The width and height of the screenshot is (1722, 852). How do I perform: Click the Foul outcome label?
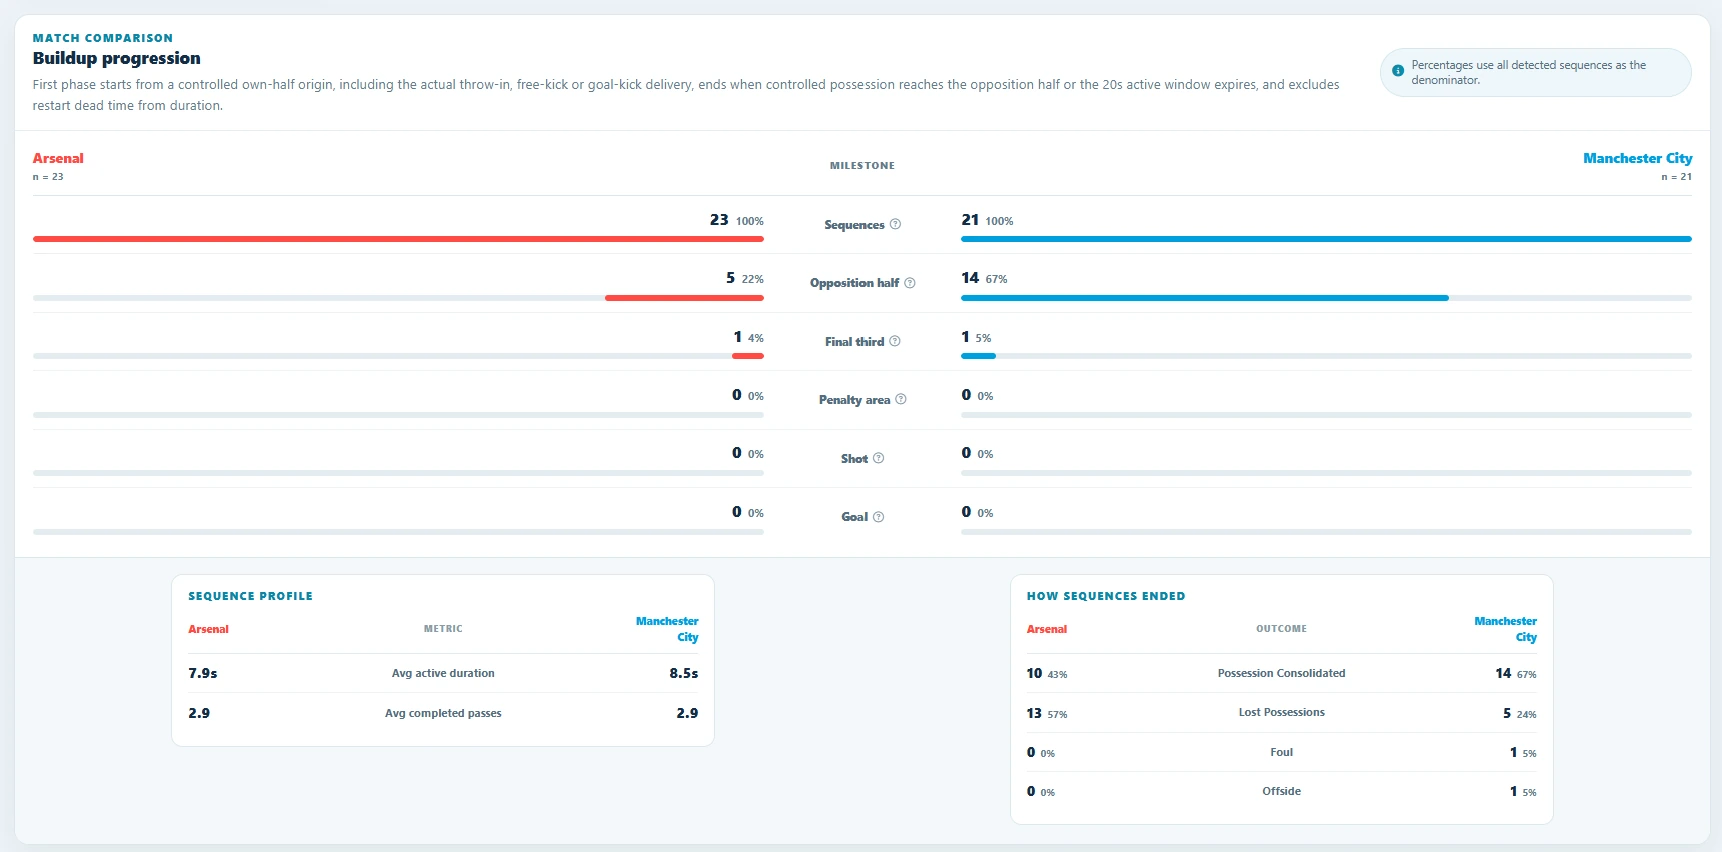(1282, 752)
